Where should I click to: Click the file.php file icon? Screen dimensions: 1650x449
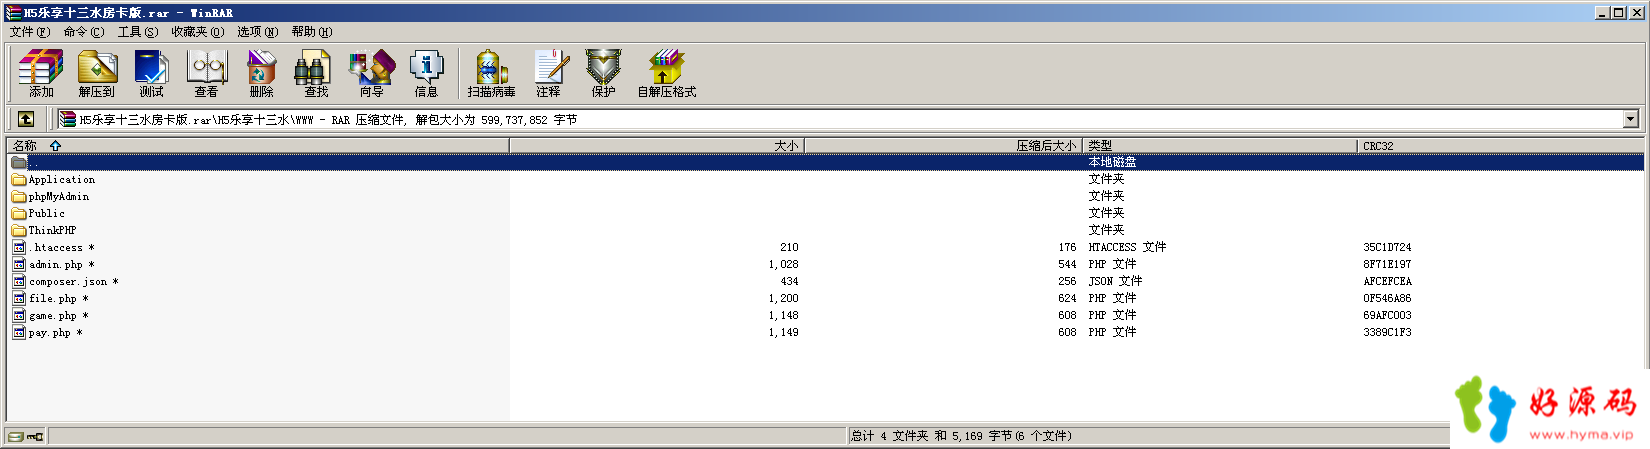coord(19,299)
